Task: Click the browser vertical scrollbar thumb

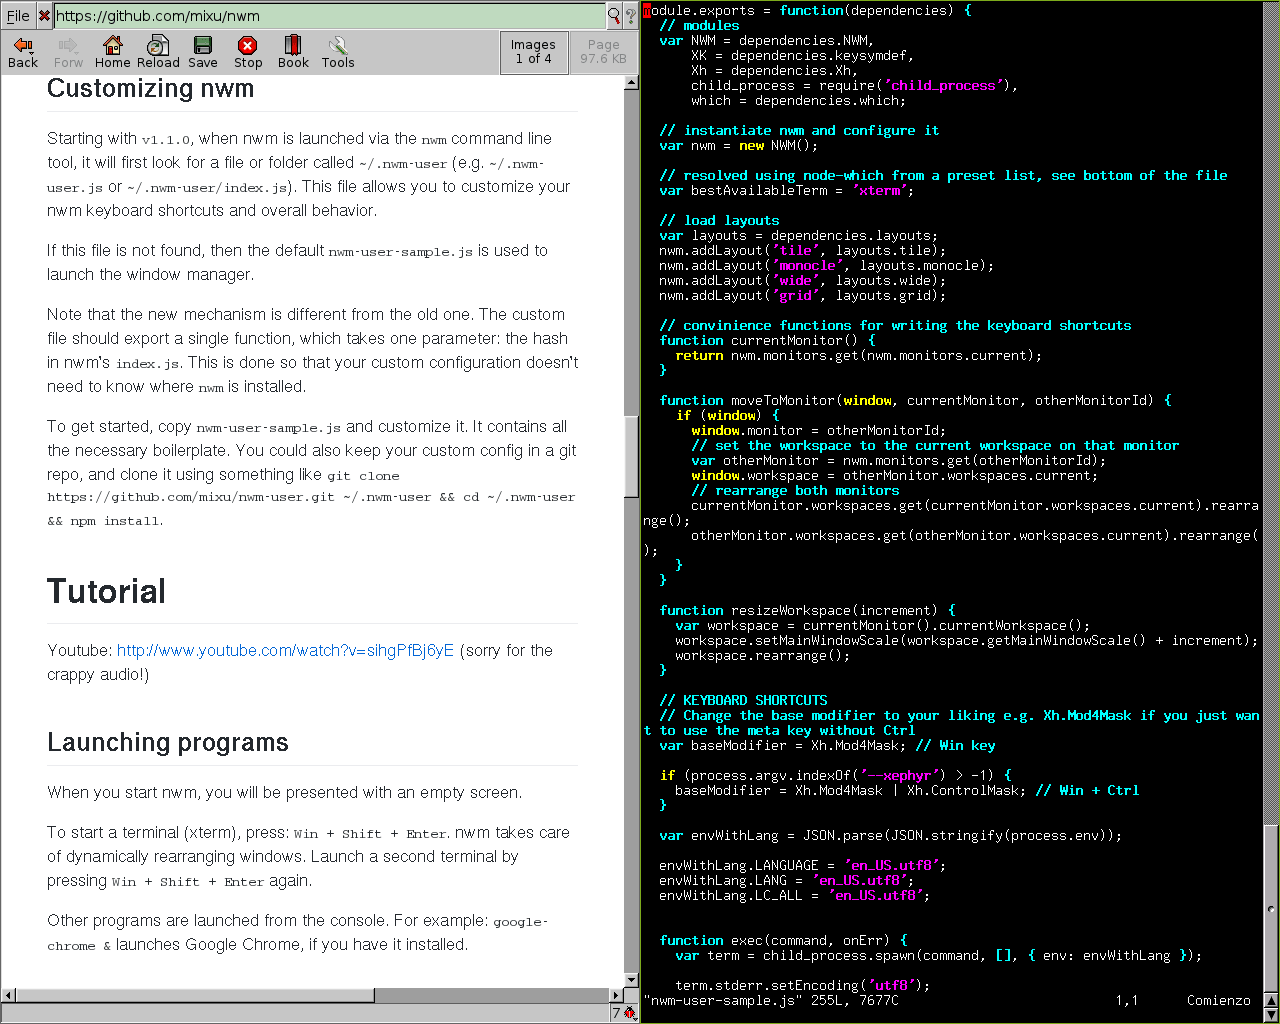Action: 632,457
